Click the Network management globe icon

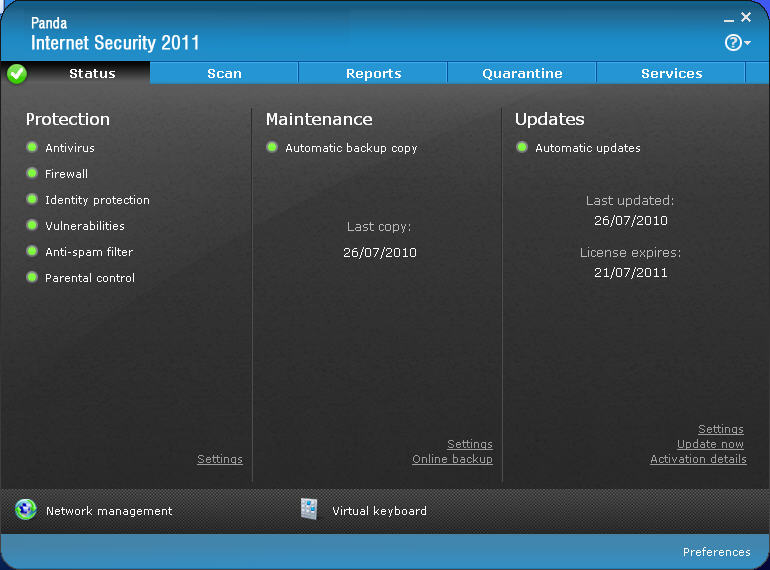click(x=25, y=510)
